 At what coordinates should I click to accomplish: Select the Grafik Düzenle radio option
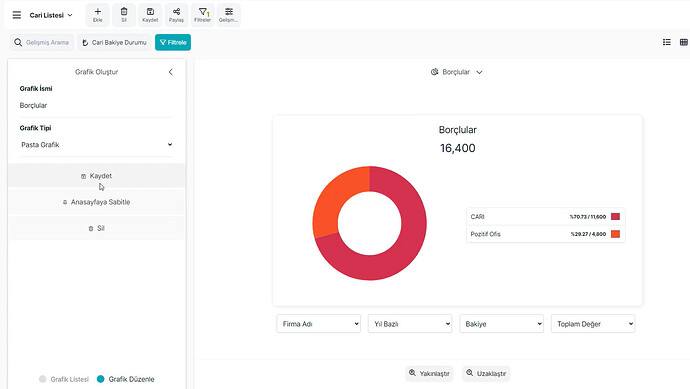[101, 379]
